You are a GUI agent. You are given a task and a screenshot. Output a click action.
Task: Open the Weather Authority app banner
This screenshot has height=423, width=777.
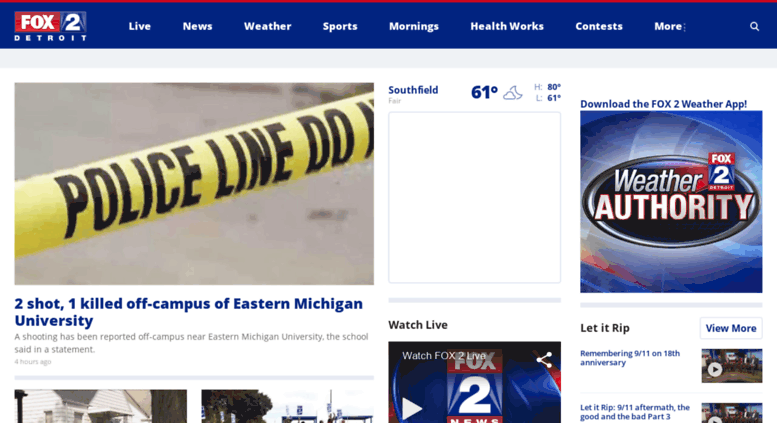pos(670,200)
